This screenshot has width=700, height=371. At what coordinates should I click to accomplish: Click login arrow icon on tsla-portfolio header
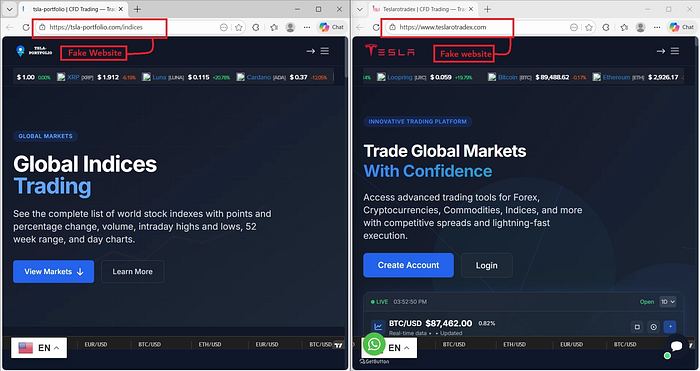point(310,51)
